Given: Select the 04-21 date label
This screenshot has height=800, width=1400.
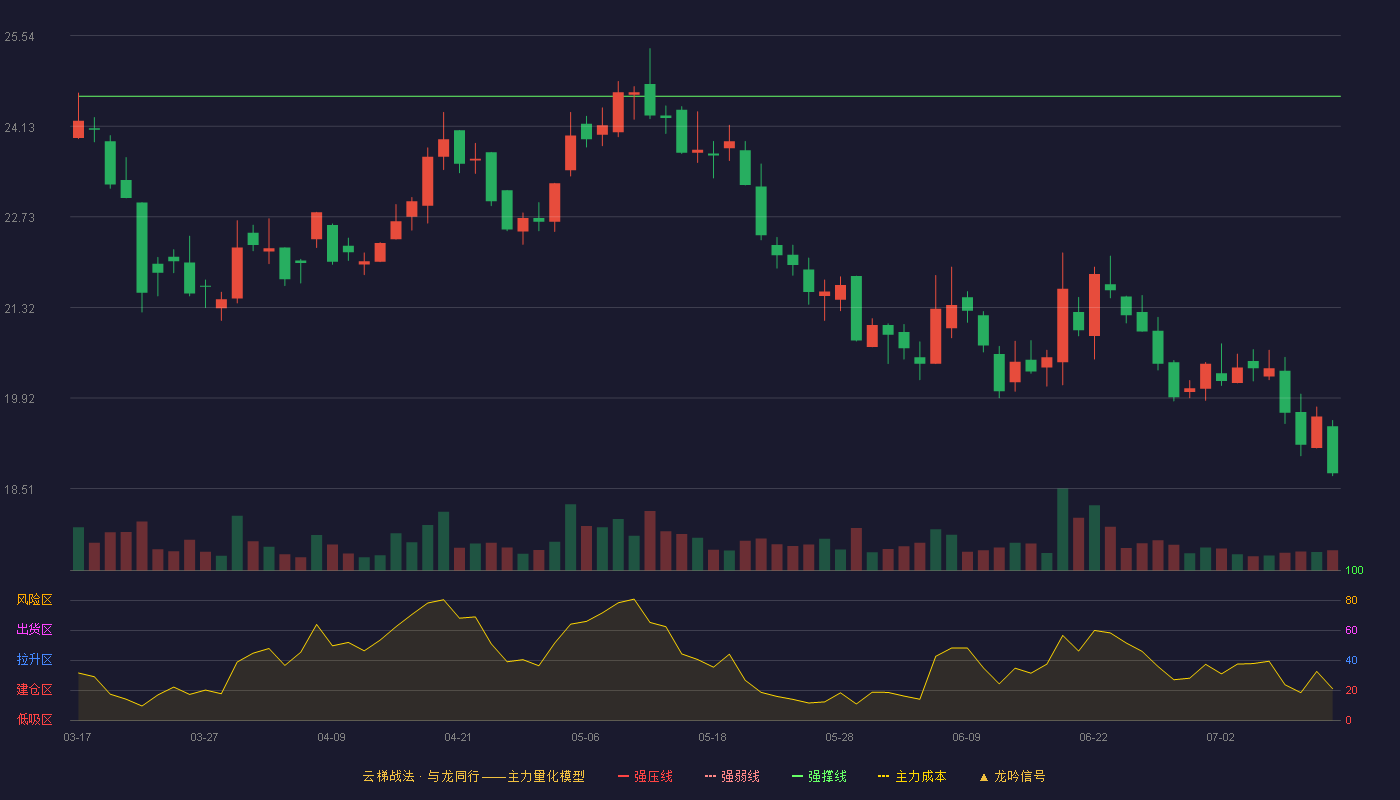Looking at the screenshot, I should click(x=458, y=737).
